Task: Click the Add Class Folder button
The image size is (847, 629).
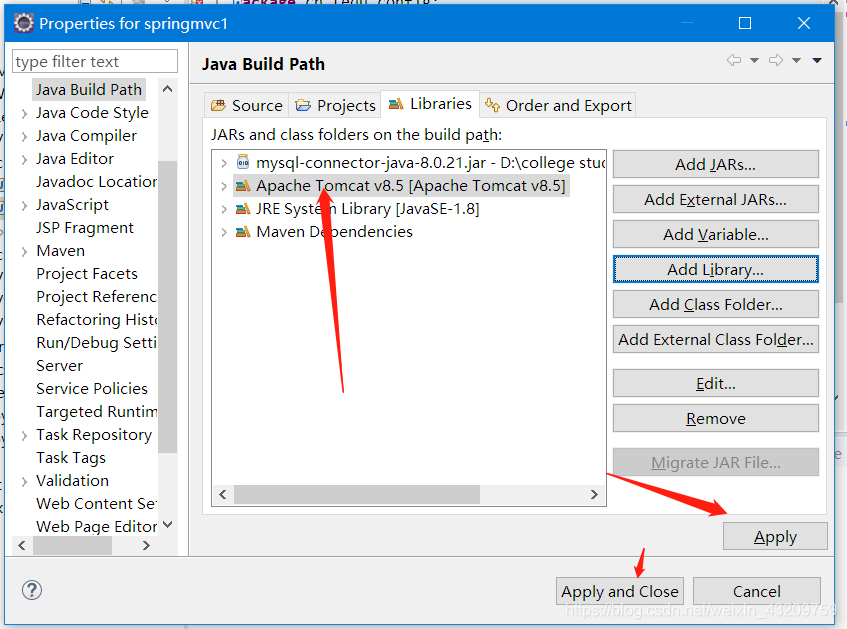Action: pyautogui.click(x=716, y=304)
